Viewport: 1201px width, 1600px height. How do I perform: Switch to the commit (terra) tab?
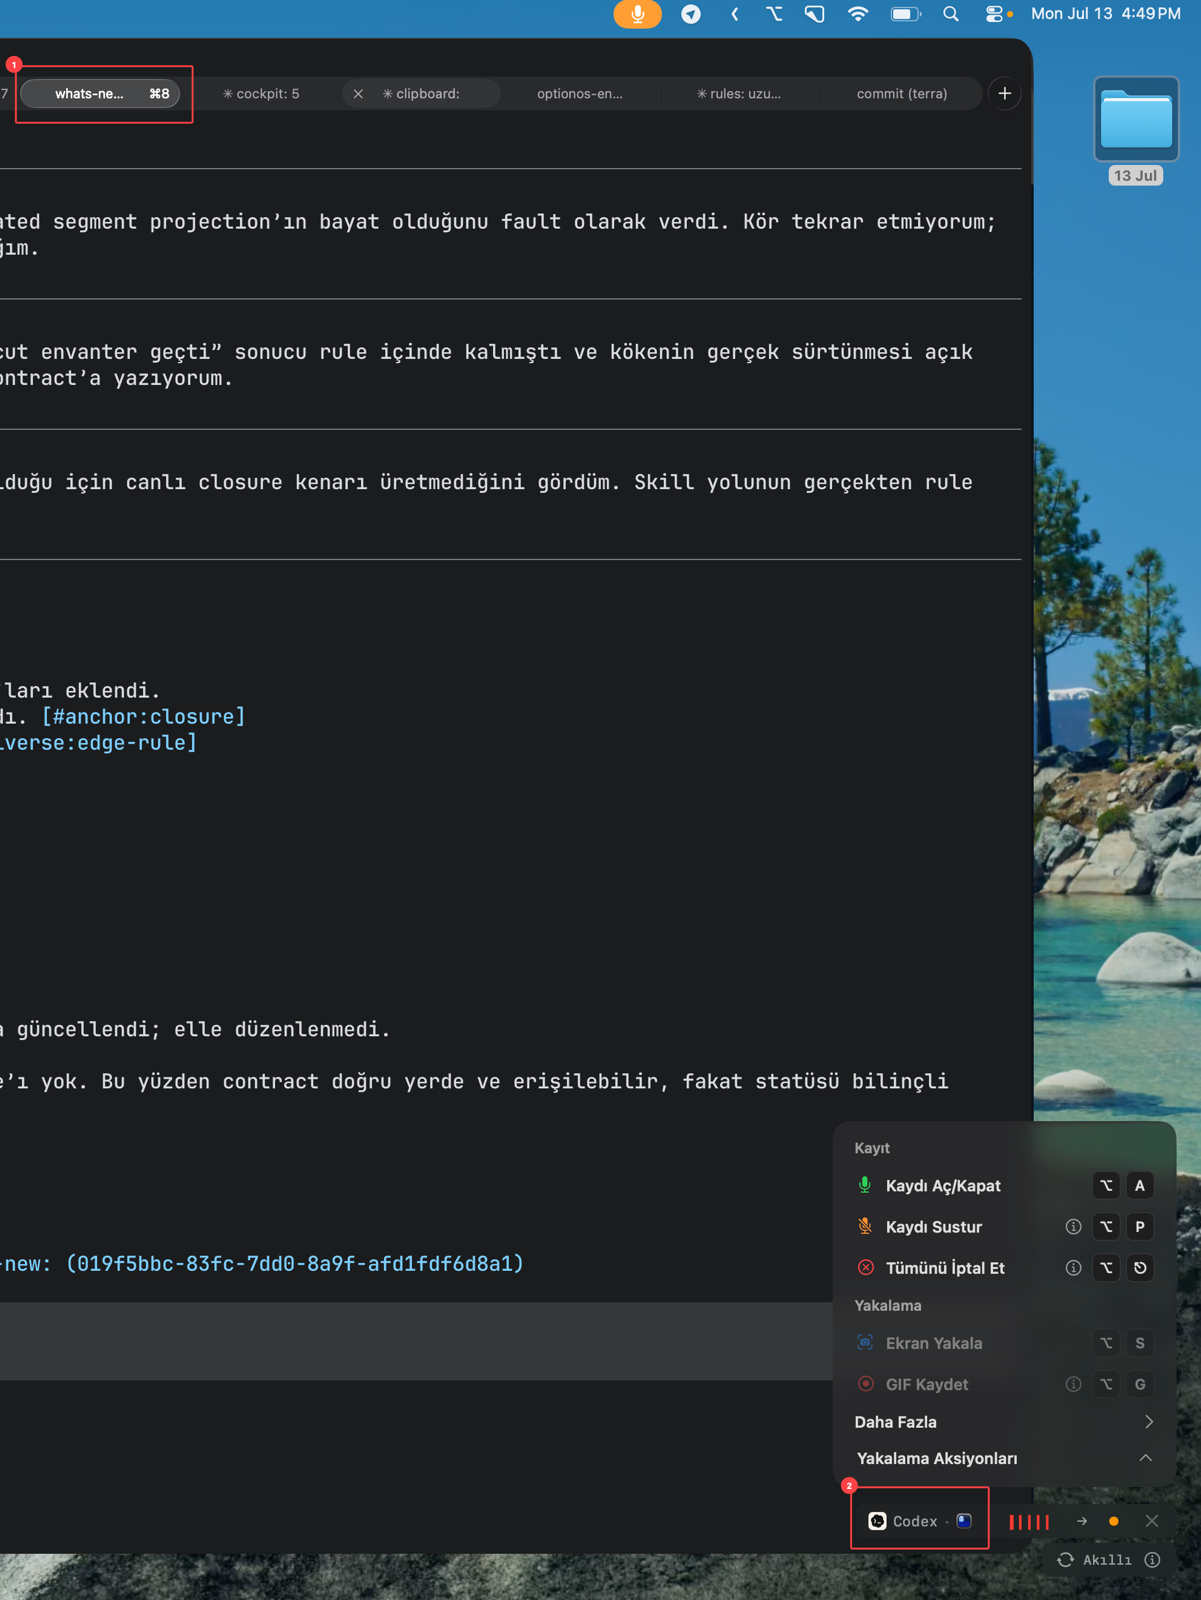(x=902, y=94)
